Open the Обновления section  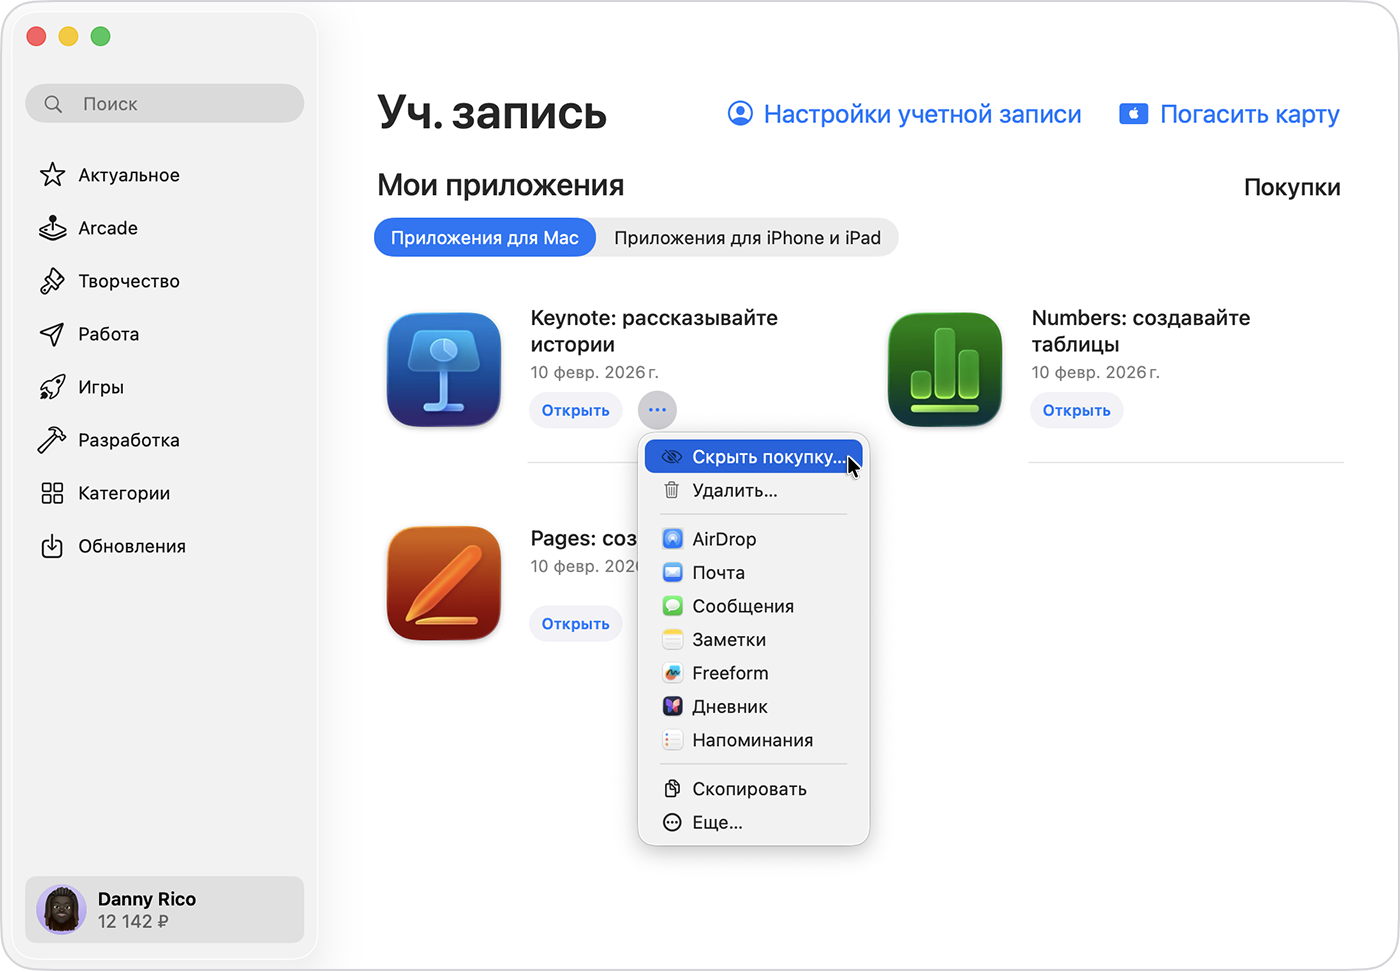pyautogui.click(x=132, y=546)
